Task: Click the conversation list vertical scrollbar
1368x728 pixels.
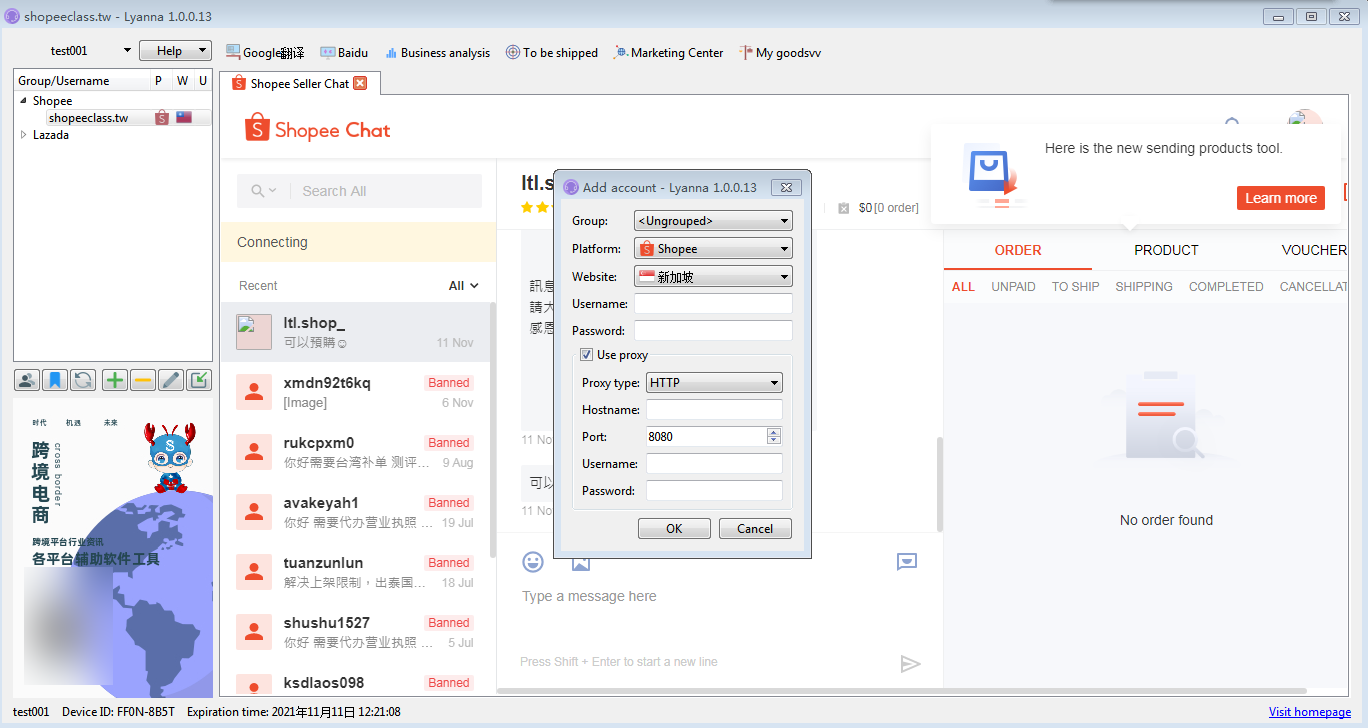Action: coord(492,430)
